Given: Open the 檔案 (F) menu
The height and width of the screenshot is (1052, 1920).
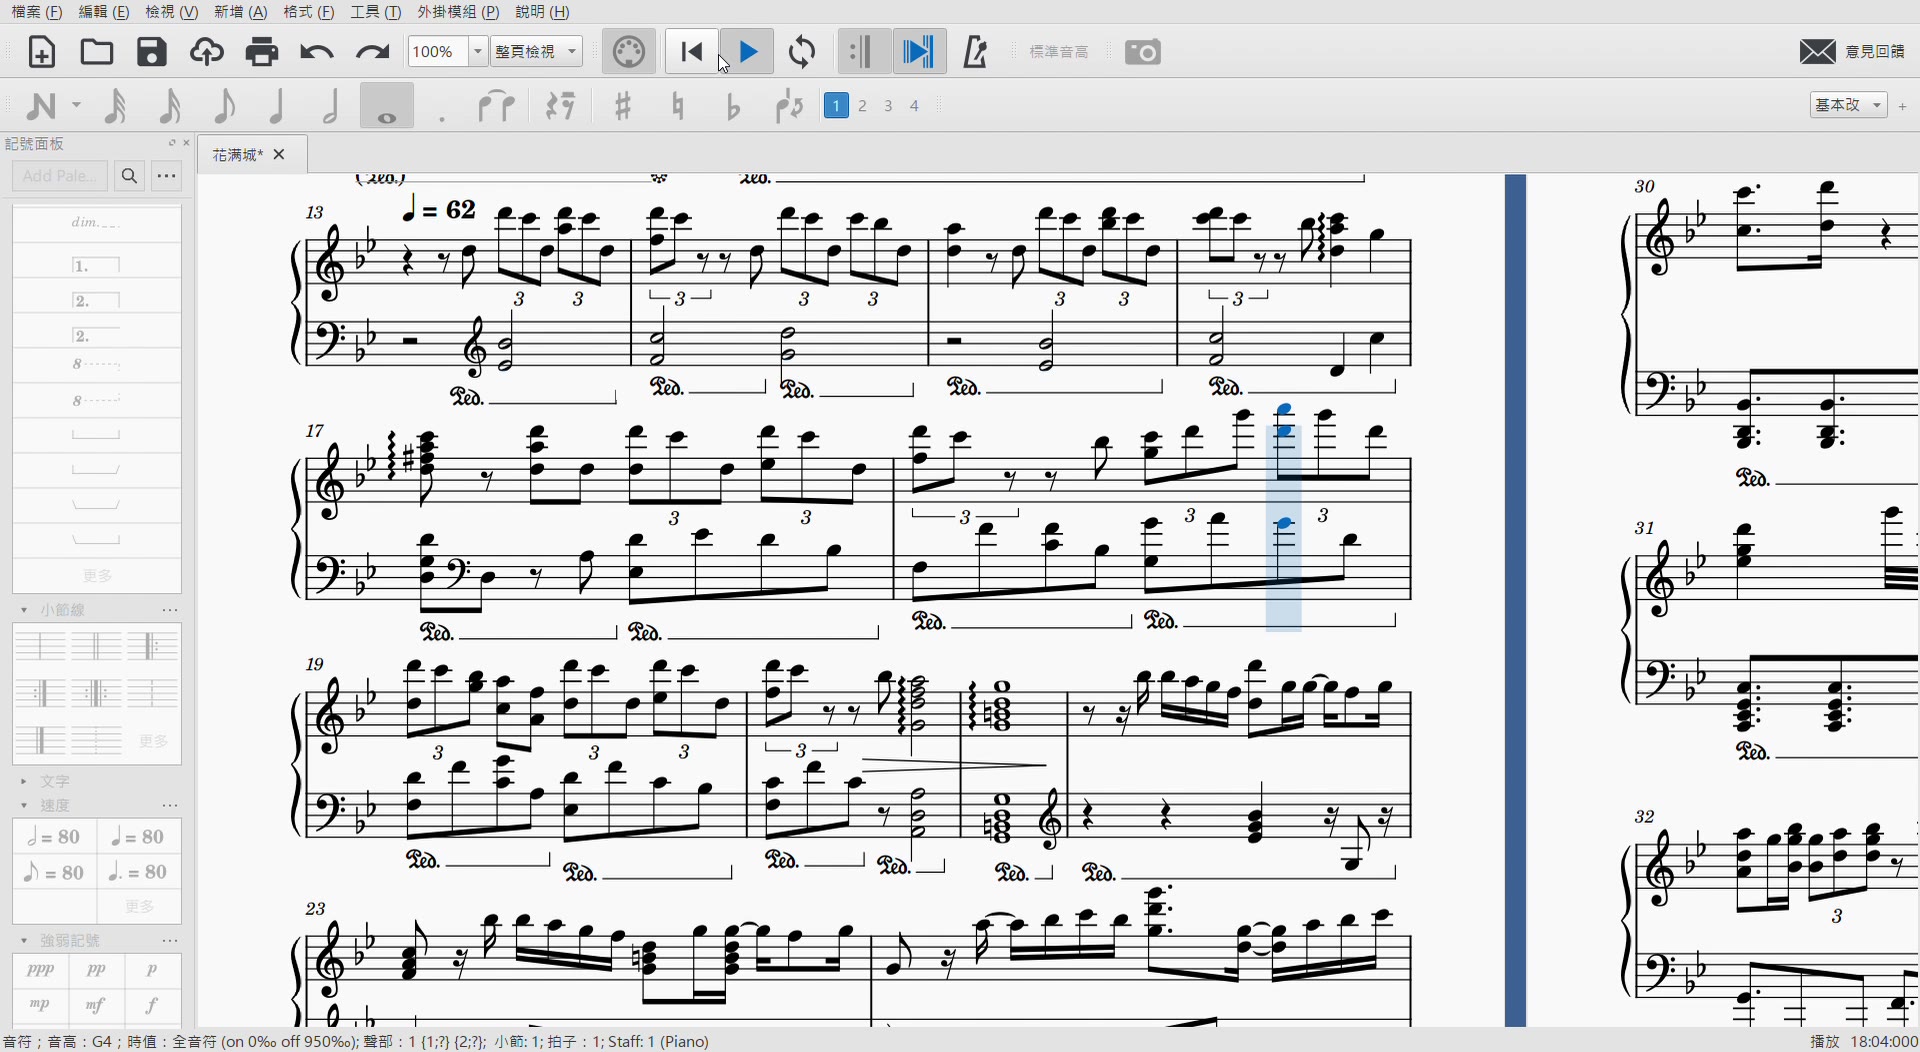Looking at the screenshot, I should (x=37, y=12).
